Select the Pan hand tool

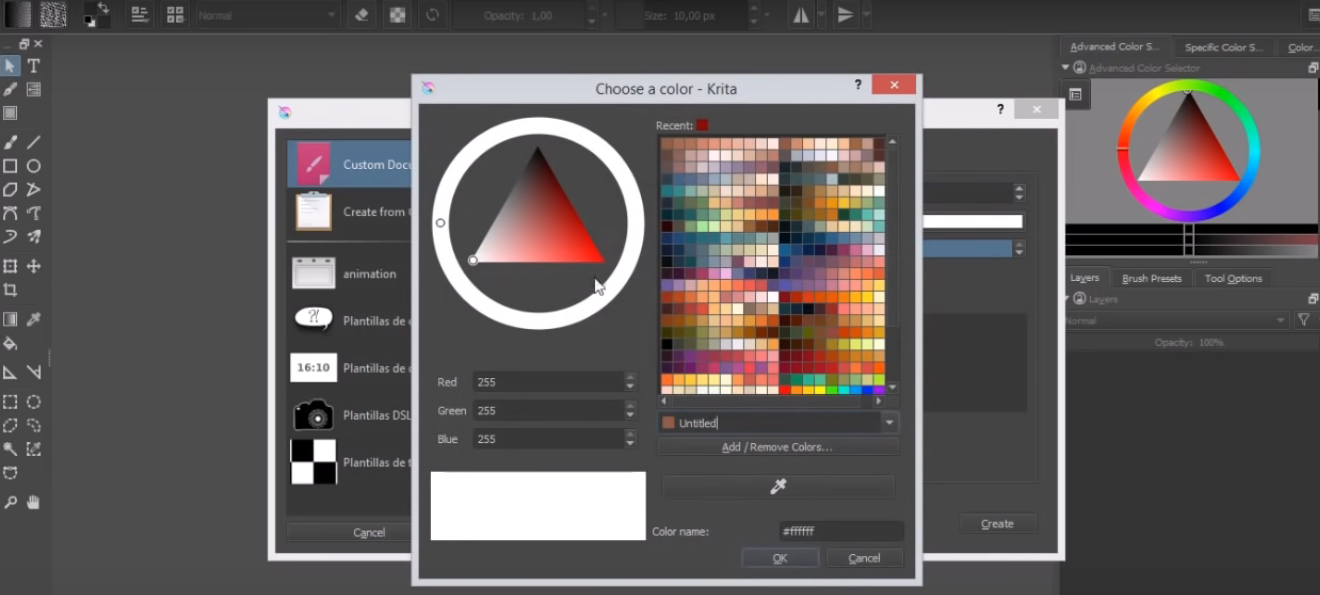click(33, 503)
